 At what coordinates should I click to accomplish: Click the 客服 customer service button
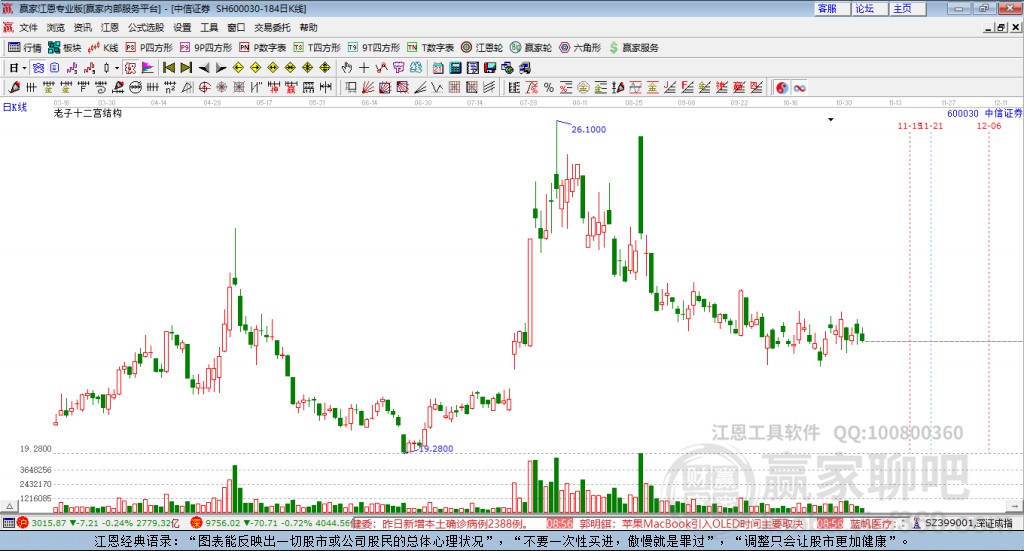tap(832, 8)
